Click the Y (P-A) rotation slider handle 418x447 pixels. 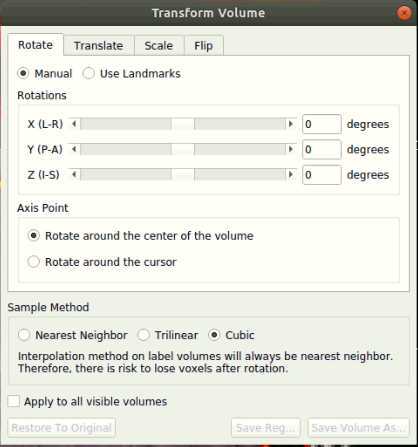183,149
